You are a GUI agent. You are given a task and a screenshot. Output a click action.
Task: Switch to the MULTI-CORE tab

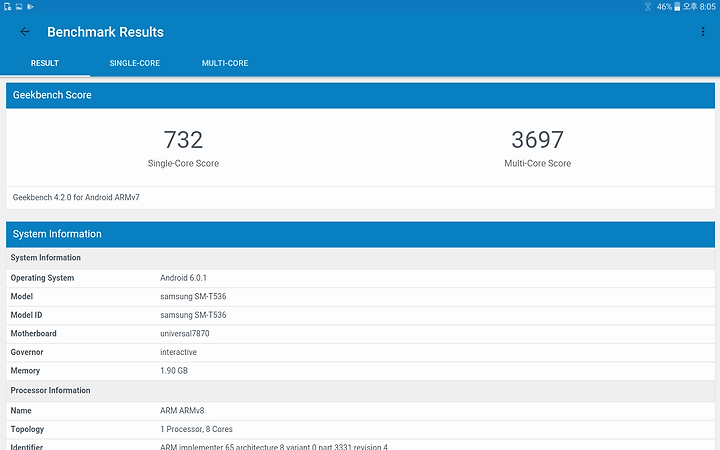pyautogui.click(x=225, y=63)
